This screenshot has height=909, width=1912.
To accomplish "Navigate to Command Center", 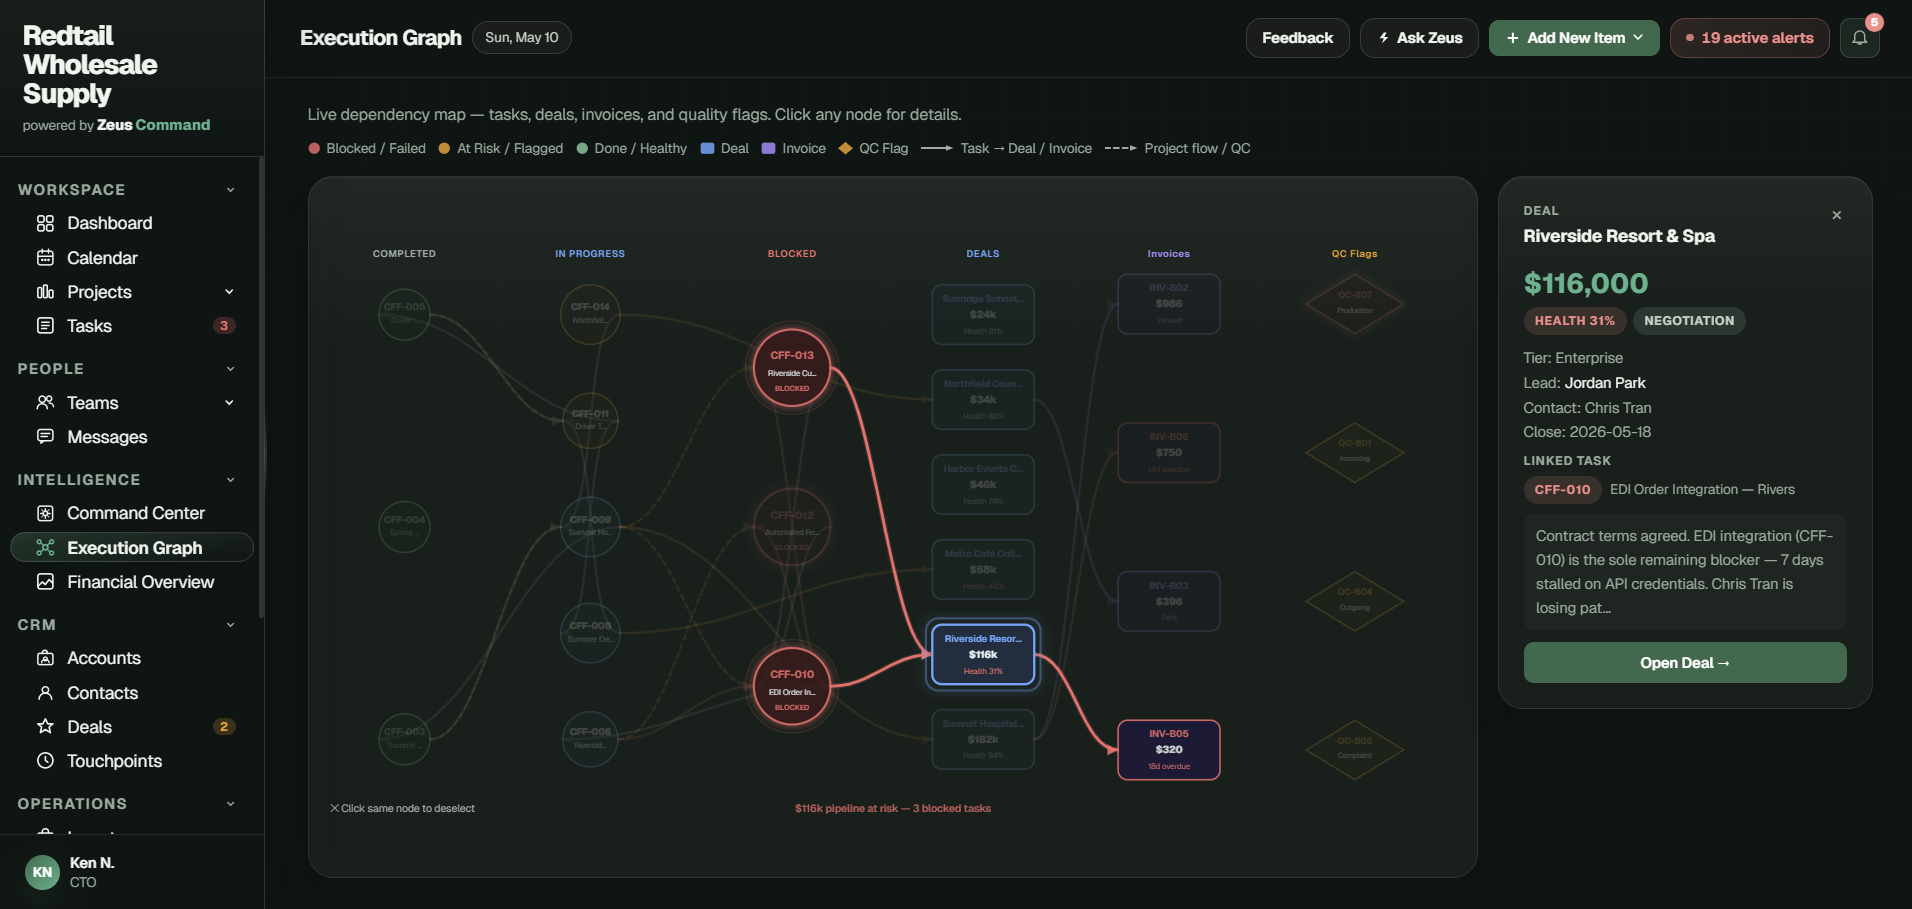I will click(131, 513).
